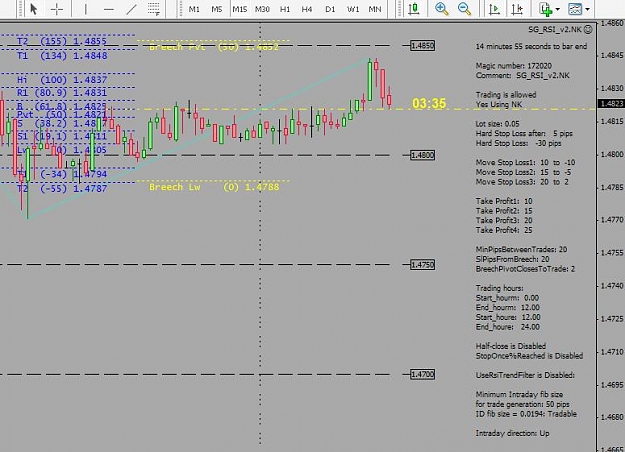Screen dimensions: 625x452
Task: Toggle chart shift from right border
Action: point(517,9)
